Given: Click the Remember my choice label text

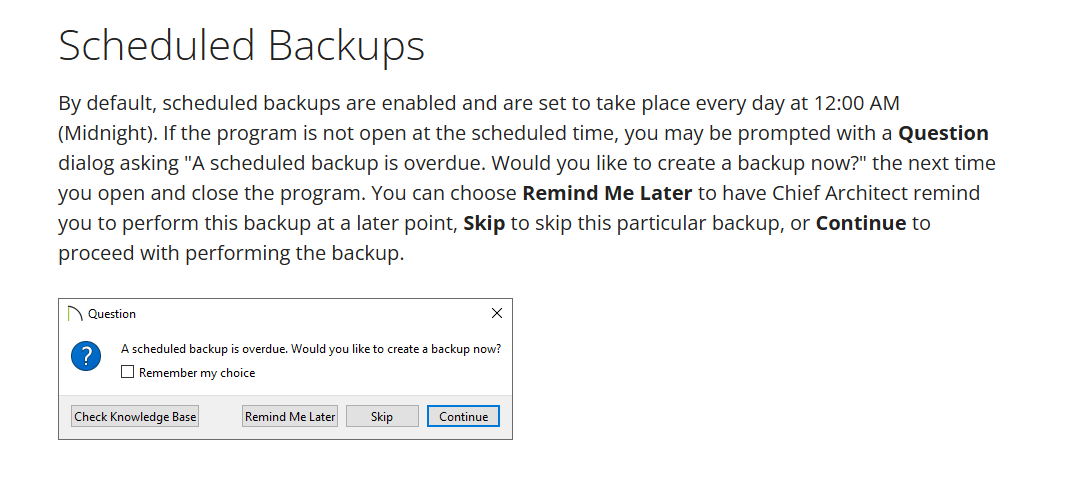Looking at the screenshot, I should click(197, 373).
